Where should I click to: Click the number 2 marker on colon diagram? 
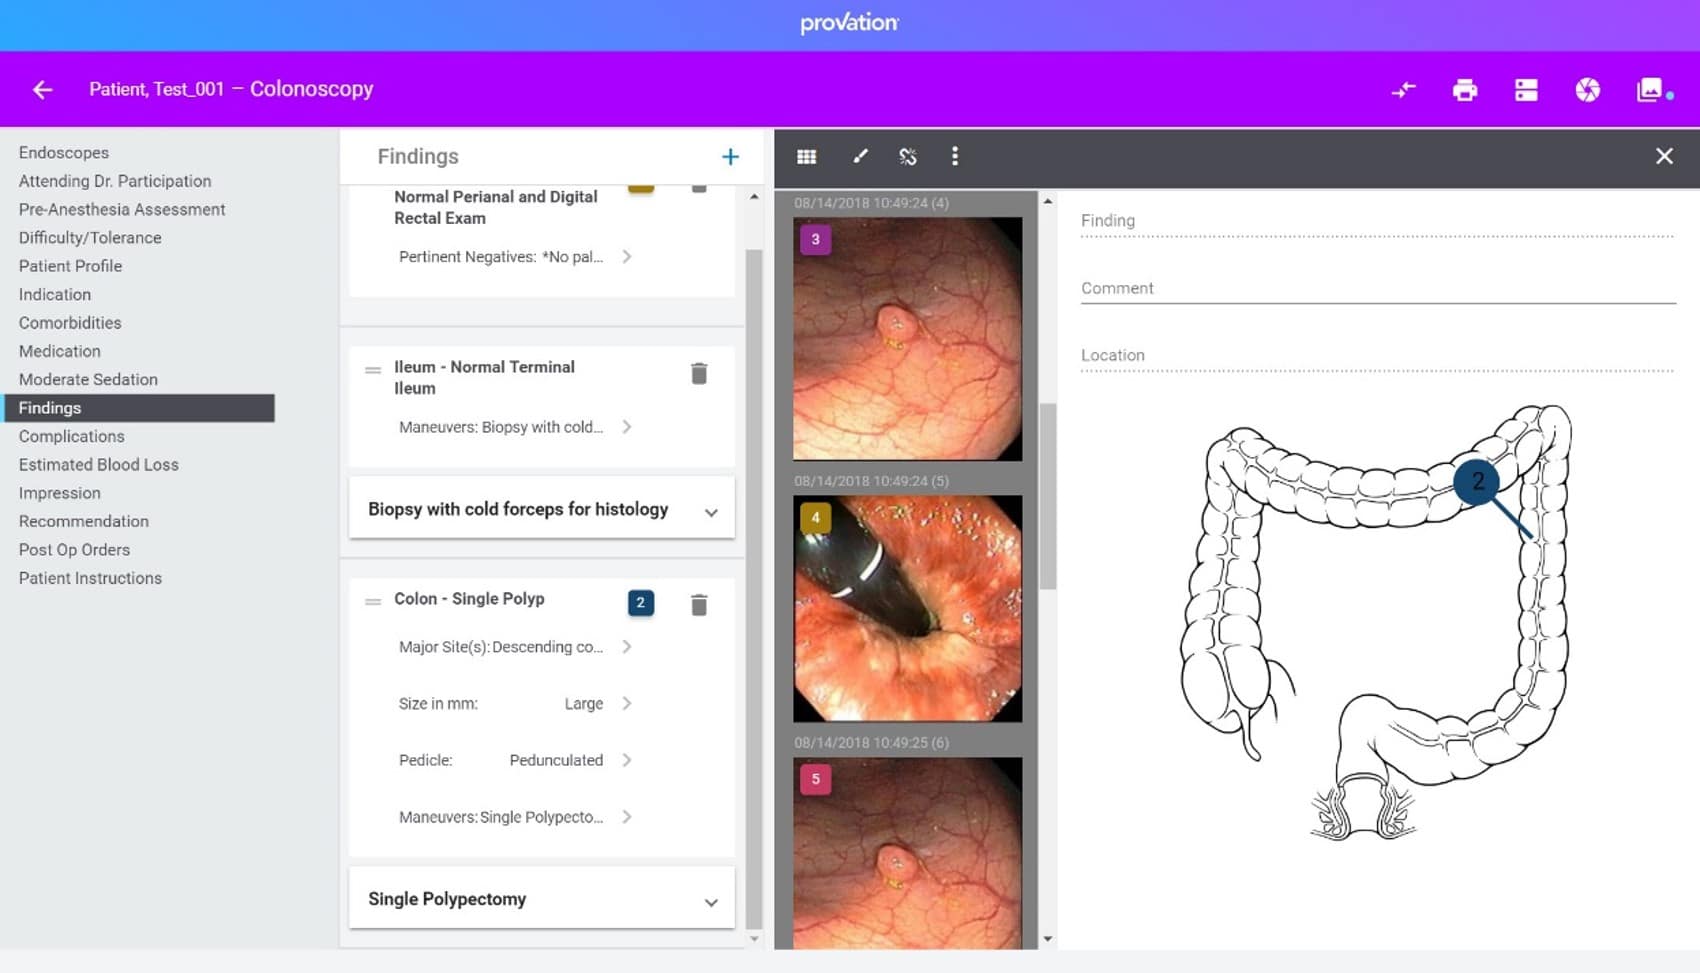tap(1478, 482)
